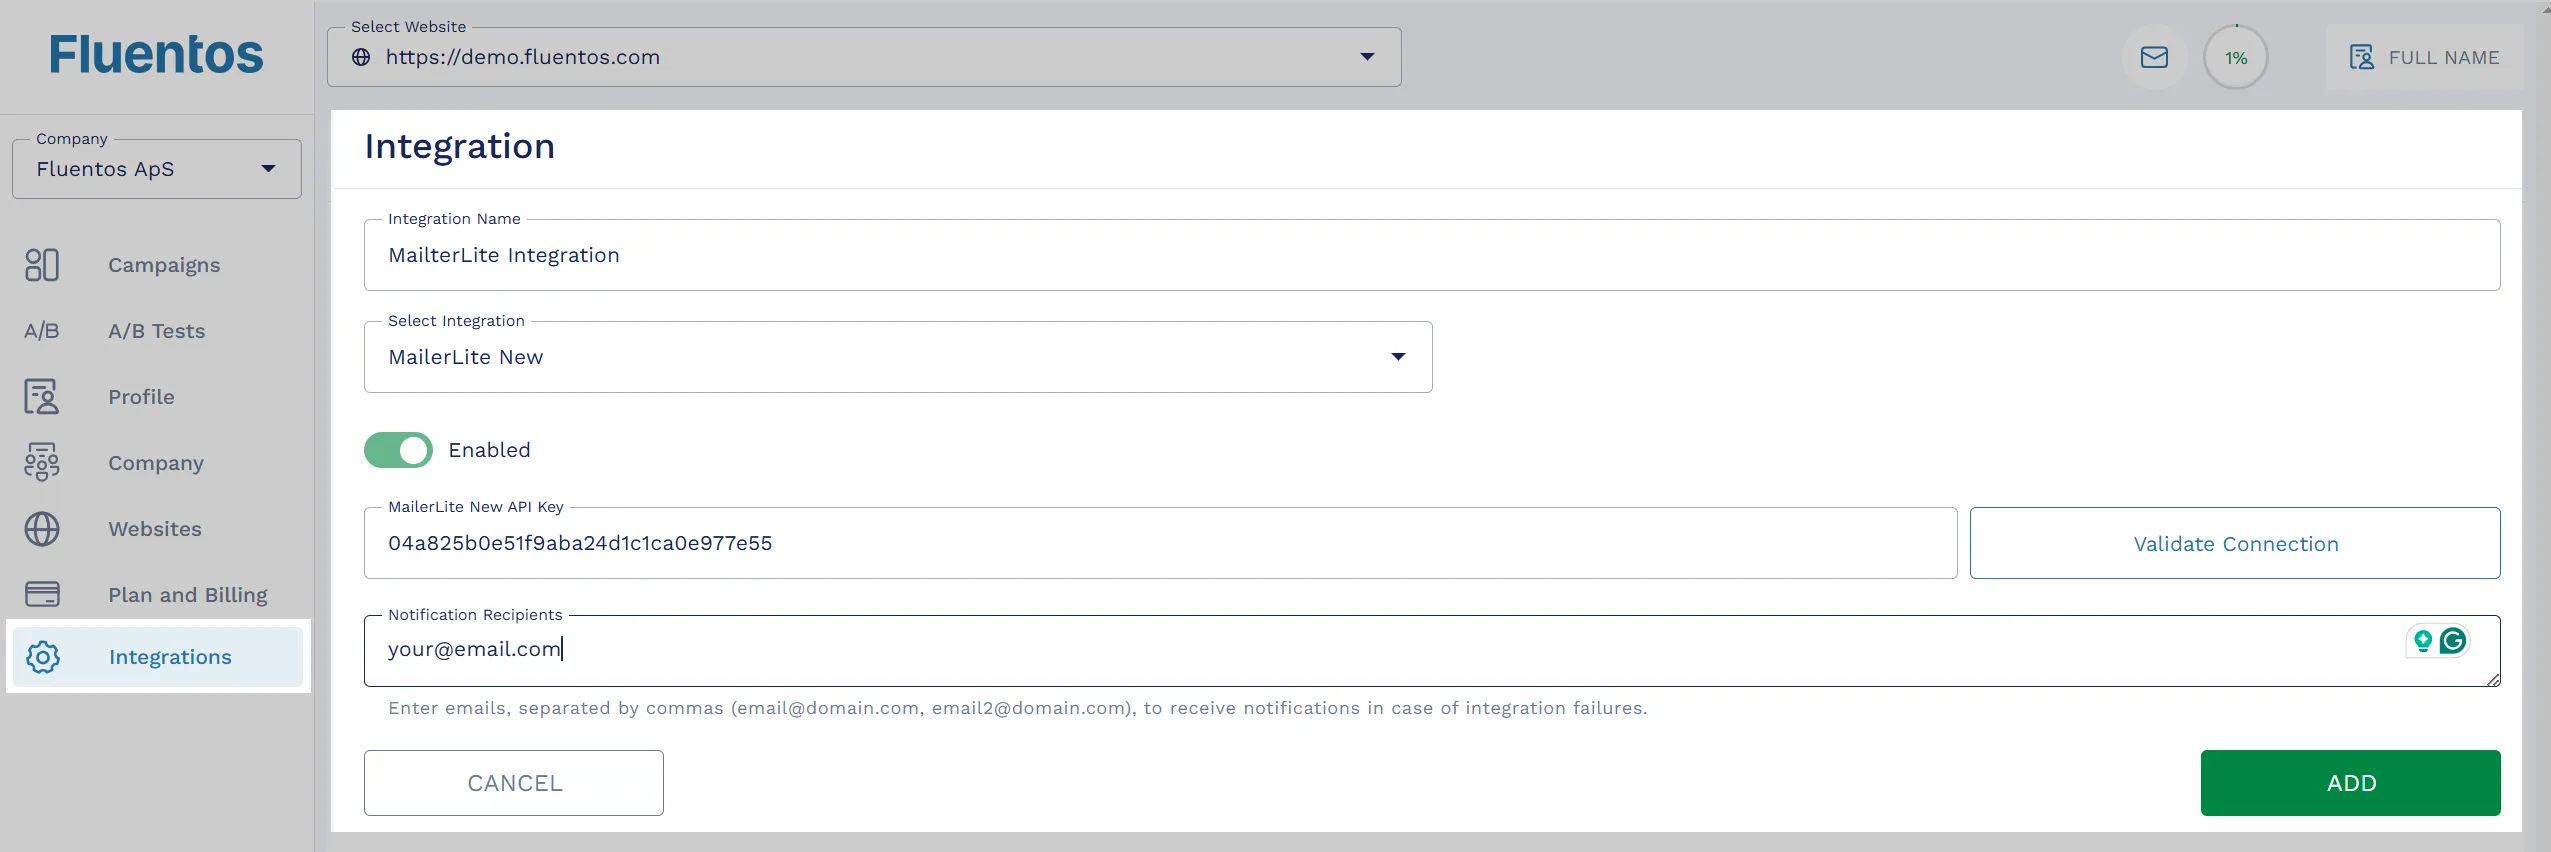Click the Notification Recipients text area
The height and width of the screenshot is (852, 2551).
[1432, 651]
